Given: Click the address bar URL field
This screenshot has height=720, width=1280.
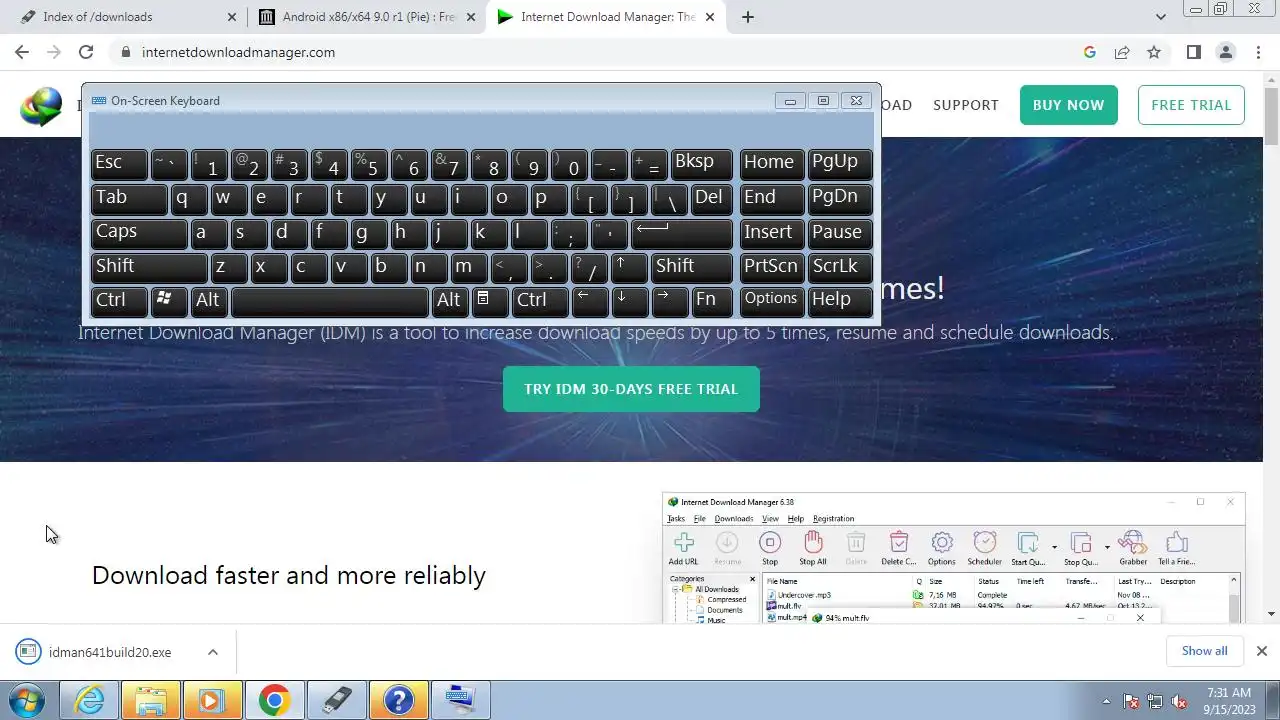Looking at the screenshot, I should 600,52.
